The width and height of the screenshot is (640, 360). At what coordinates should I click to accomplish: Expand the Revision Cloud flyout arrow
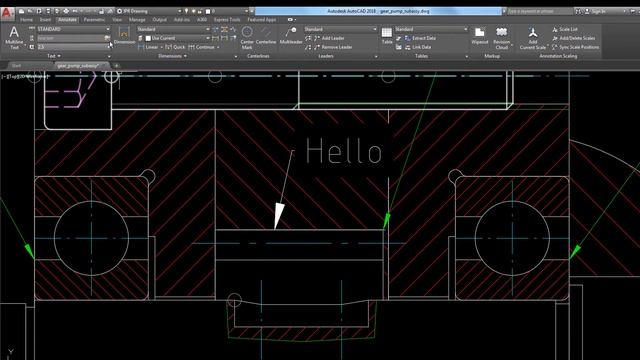click(511, 46)
